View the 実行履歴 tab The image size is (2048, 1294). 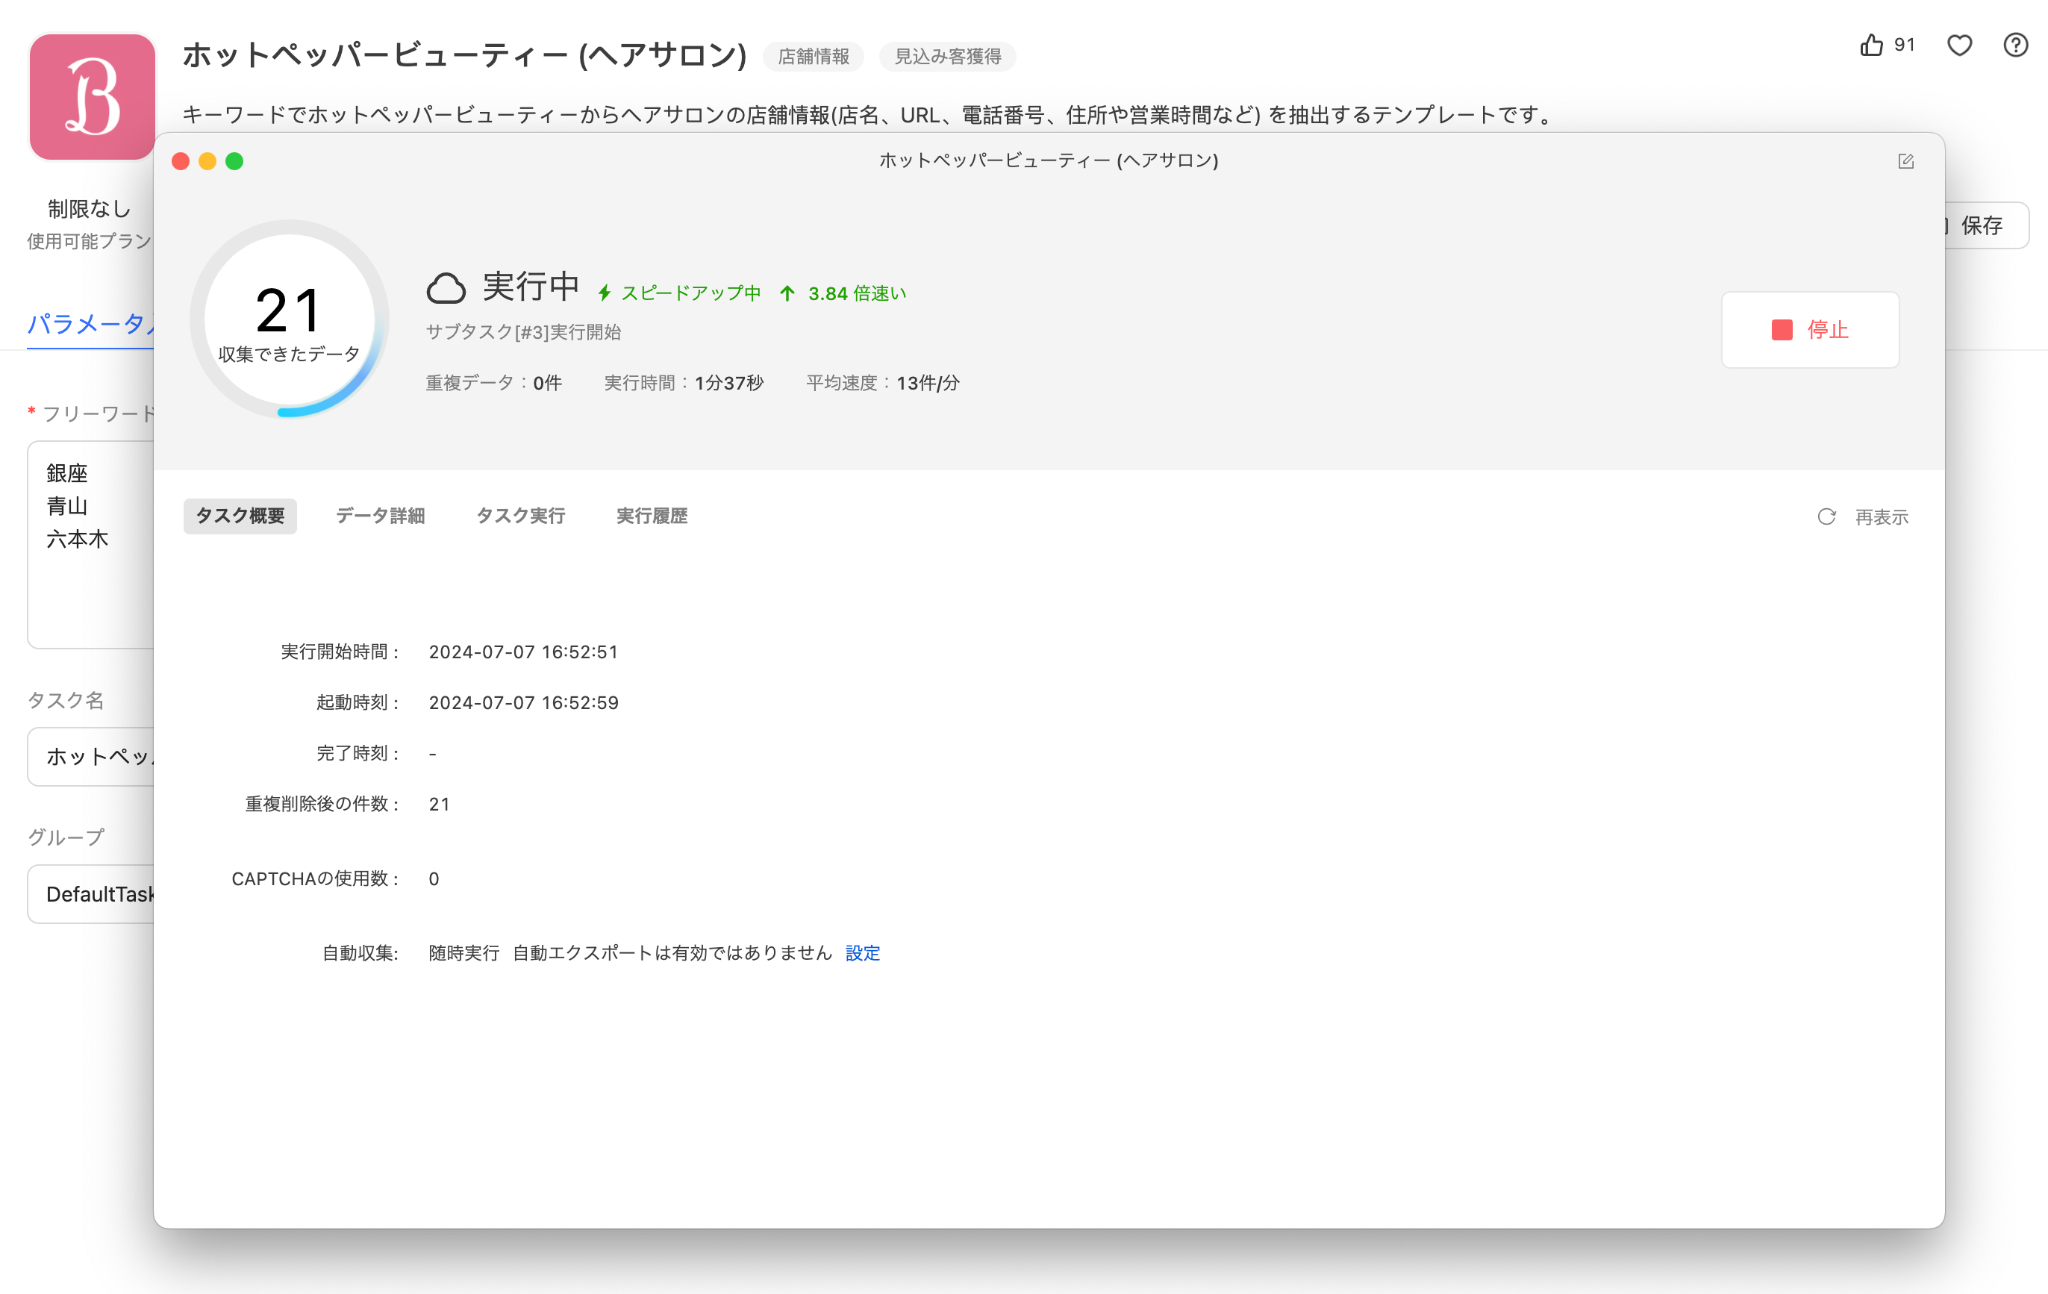[651, 516]
